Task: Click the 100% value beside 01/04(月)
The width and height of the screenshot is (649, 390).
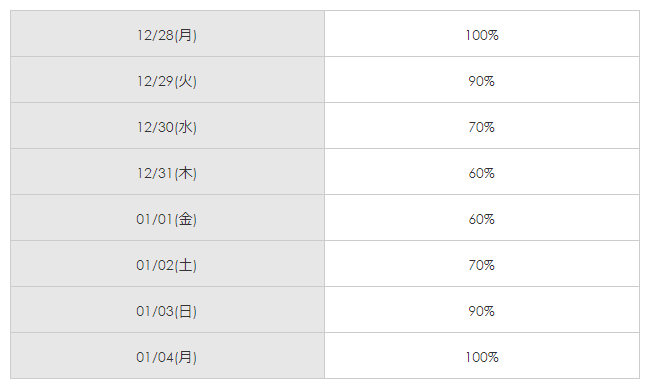Action: click(482, 357)
